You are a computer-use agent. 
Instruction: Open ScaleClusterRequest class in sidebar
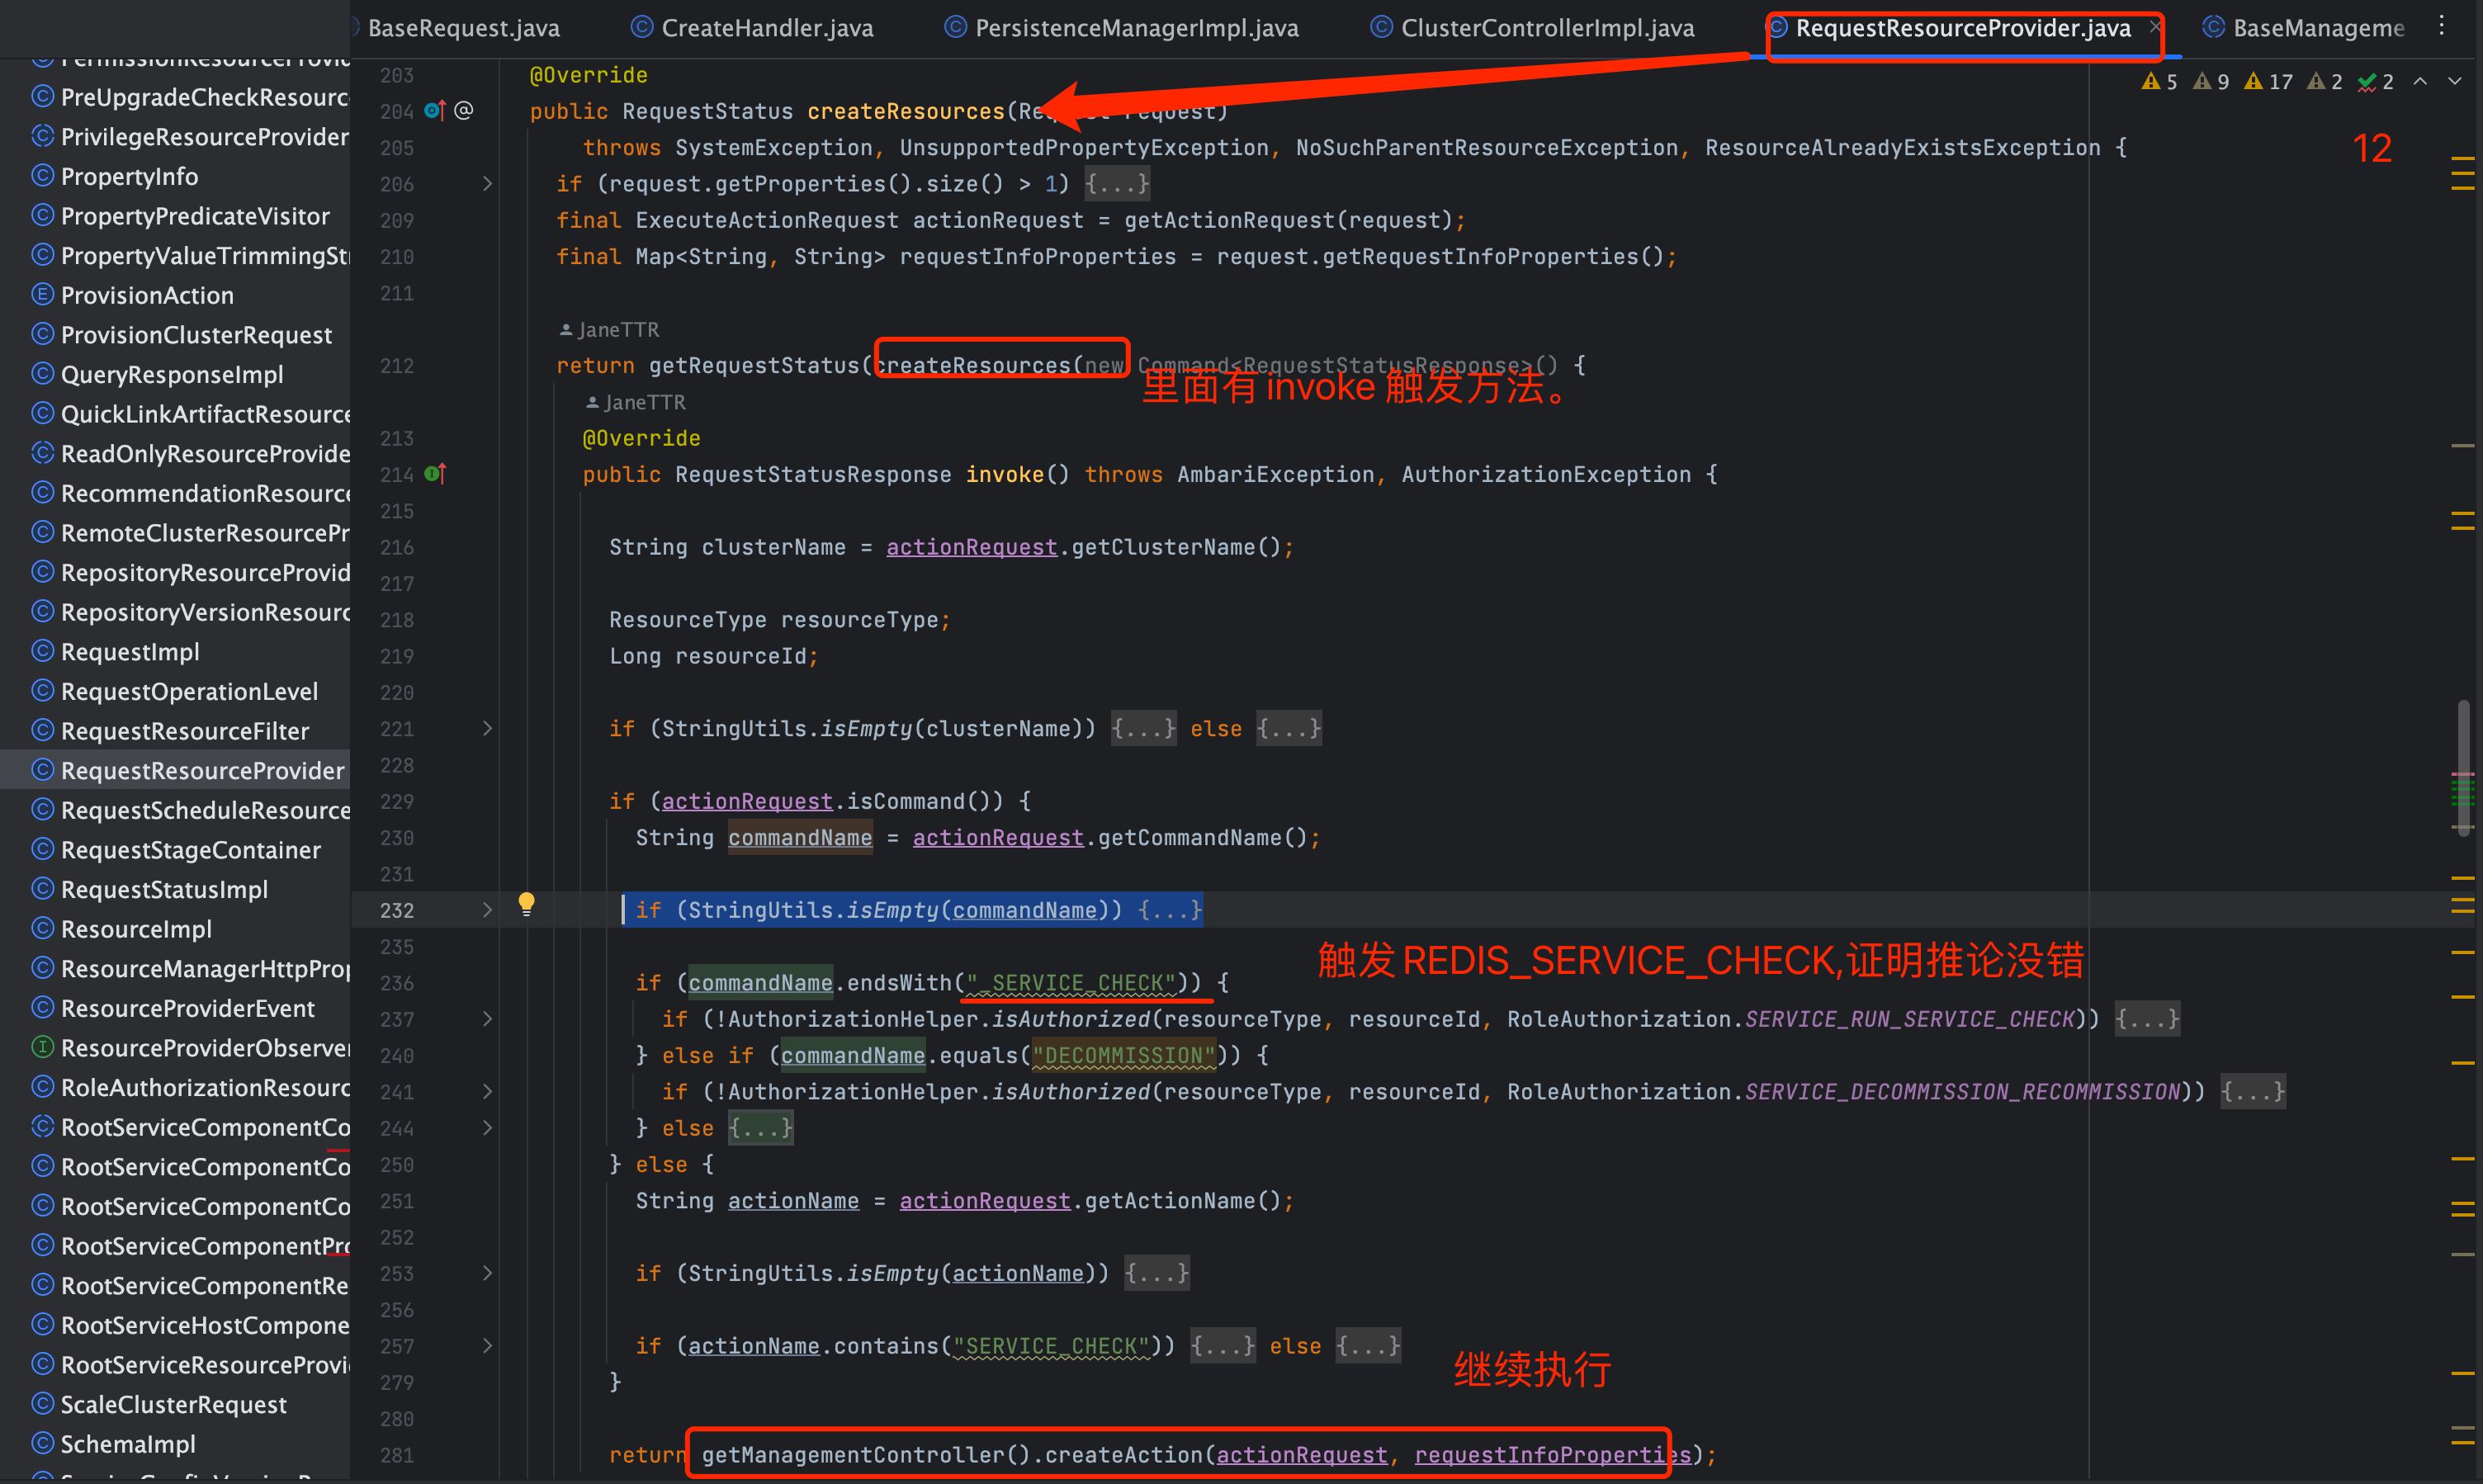tap(173, 1404)
